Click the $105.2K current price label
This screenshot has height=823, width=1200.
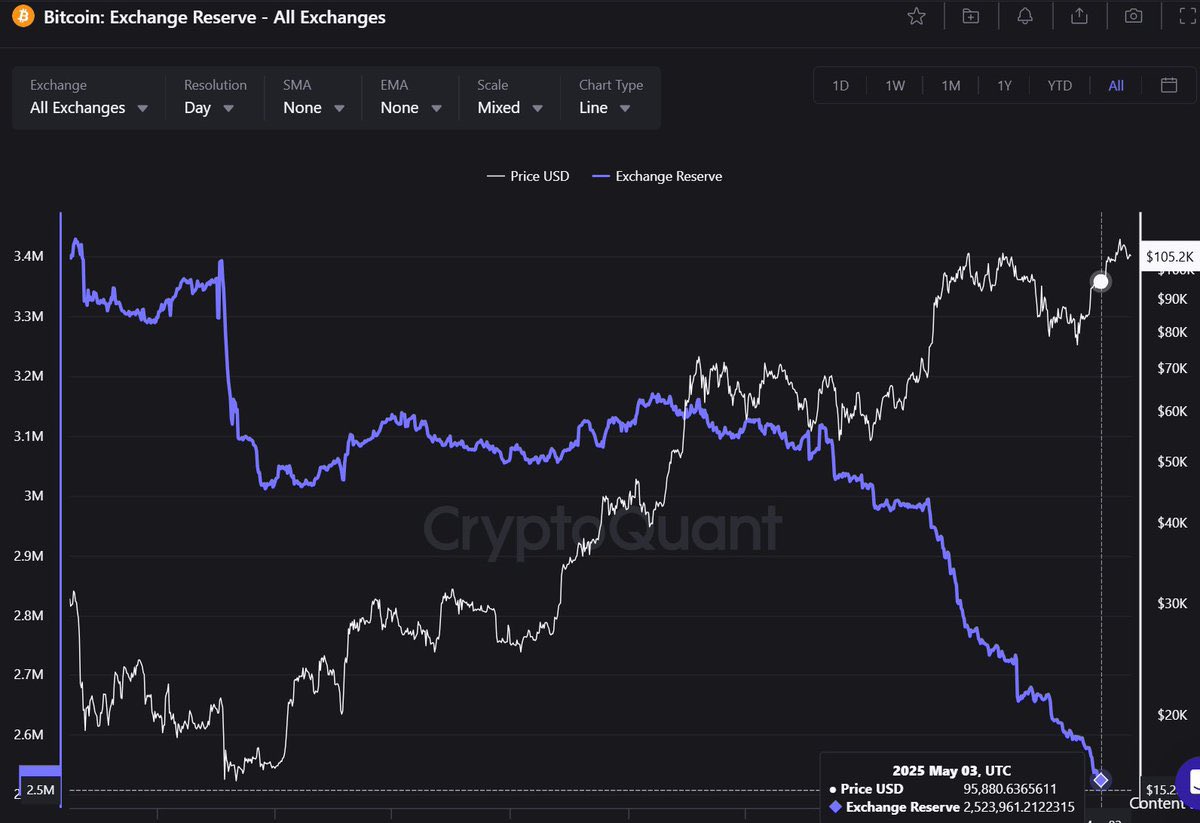1169,256
